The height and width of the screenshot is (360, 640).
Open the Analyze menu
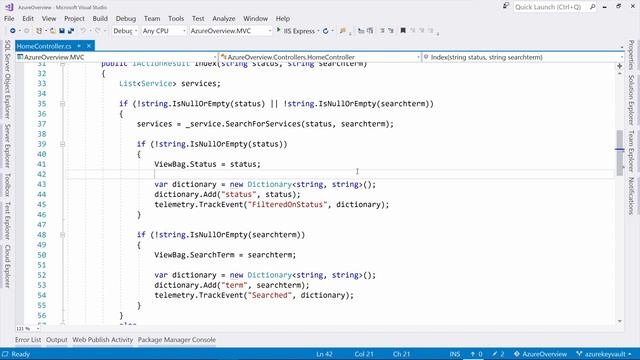point(224,18)
